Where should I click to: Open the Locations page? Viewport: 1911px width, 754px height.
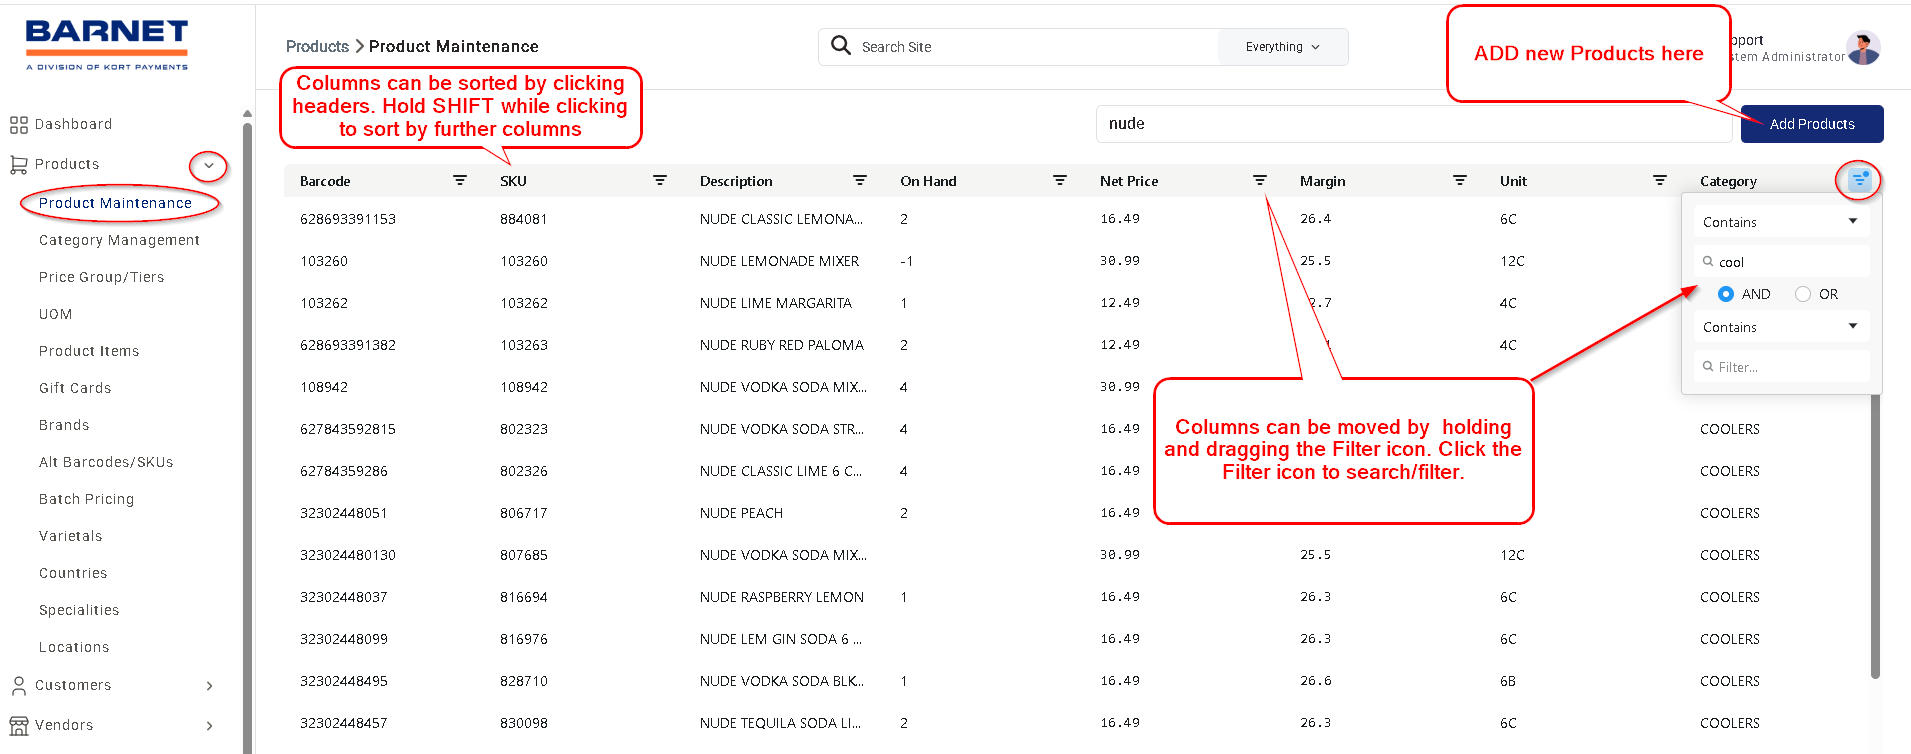tap(74, 647)
